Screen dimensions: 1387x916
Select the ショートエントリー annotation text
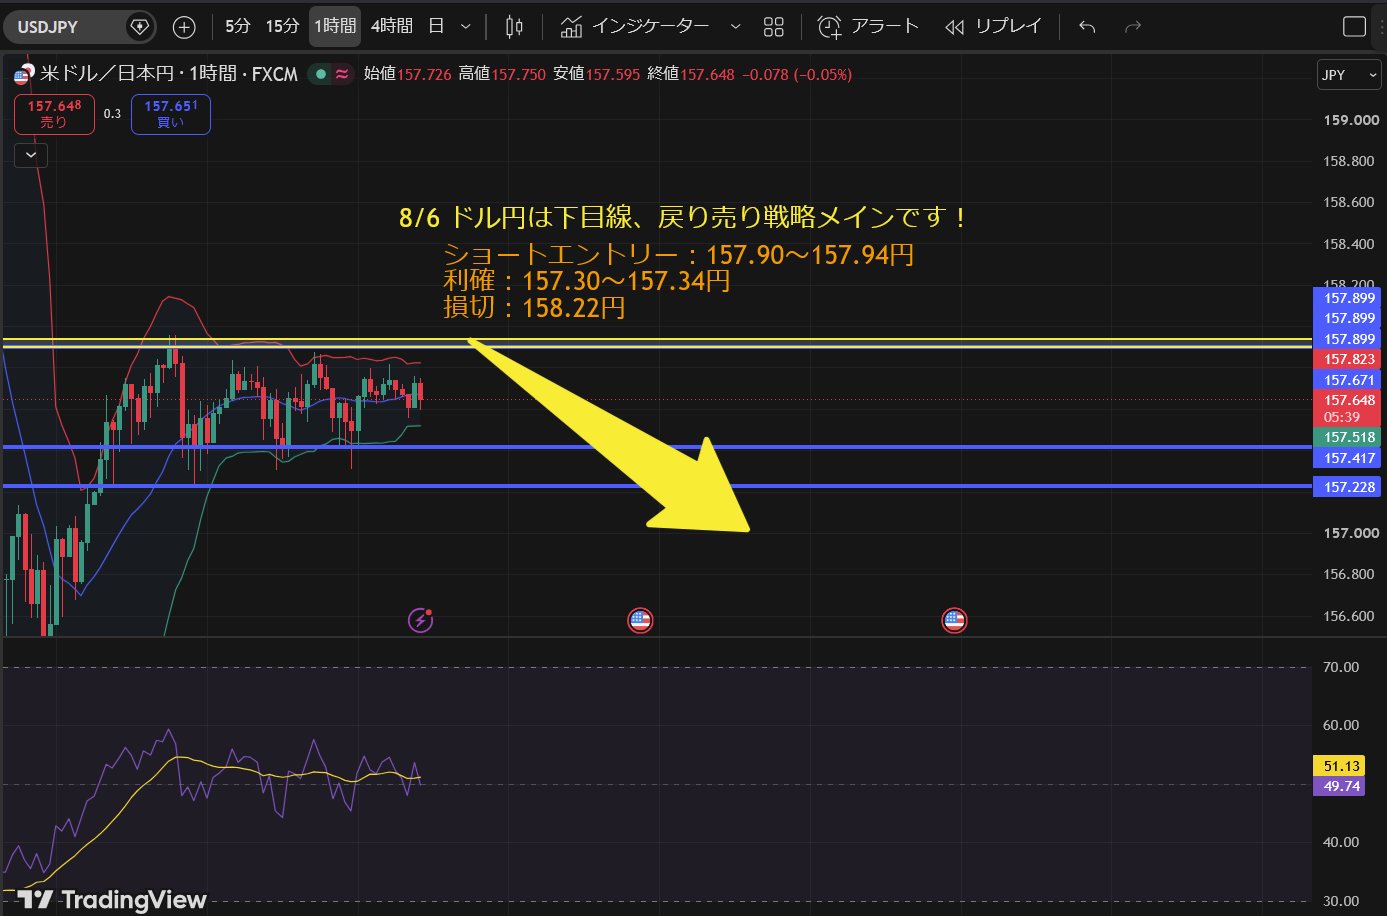678,255
